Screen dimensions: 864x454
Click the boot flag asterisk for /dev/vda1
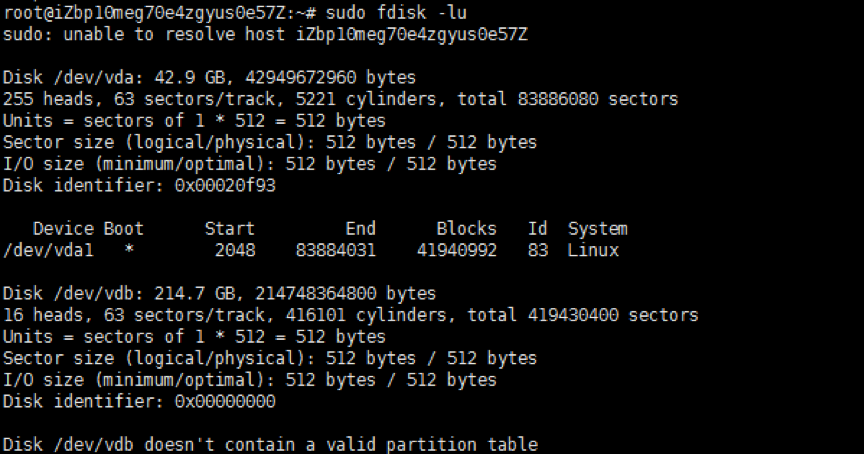[129, 250]
